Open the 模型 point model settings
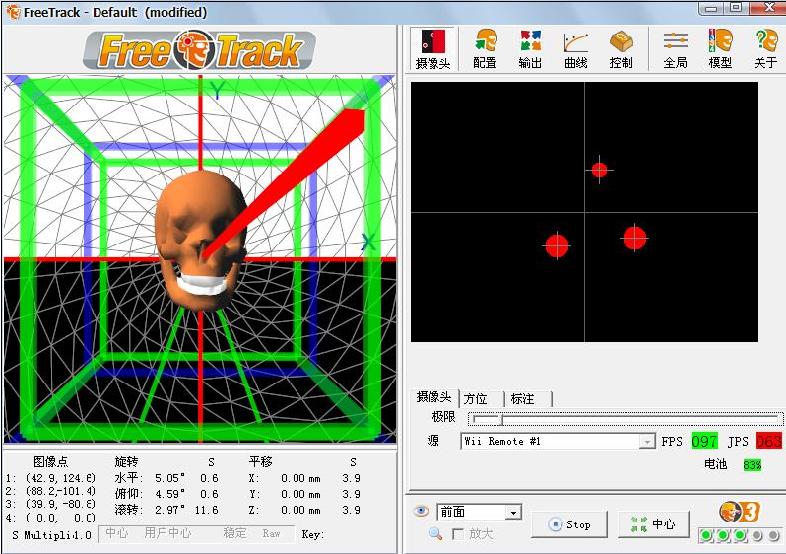 click(720, 49)
